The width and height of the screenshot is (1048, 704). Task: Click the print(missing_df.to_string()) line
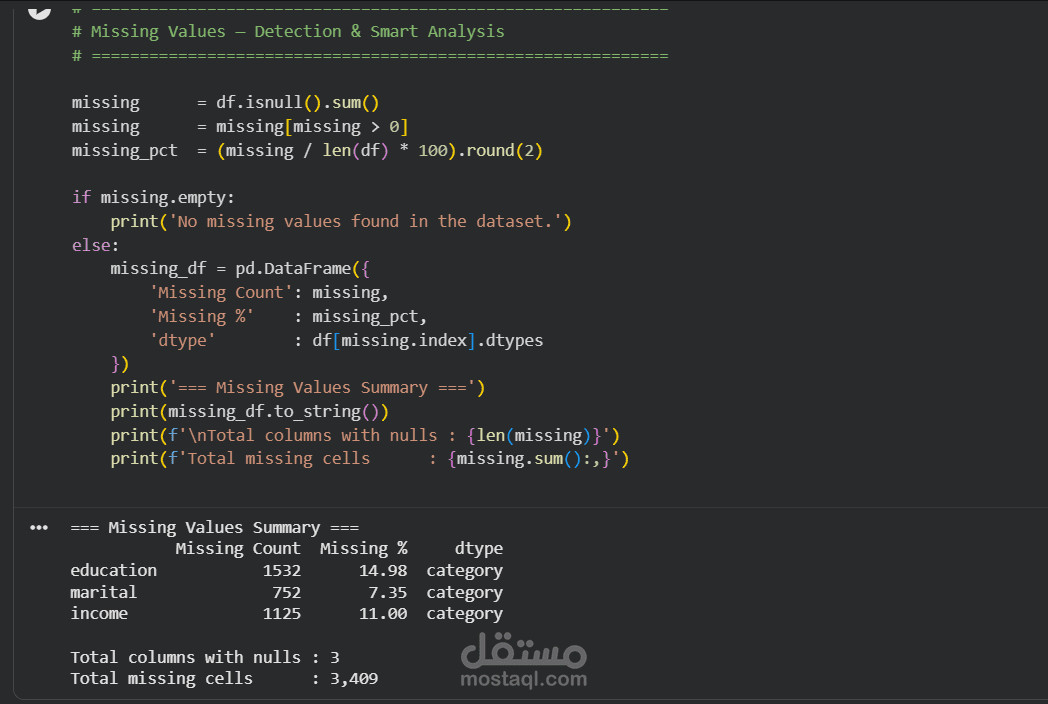pos(249,411)
